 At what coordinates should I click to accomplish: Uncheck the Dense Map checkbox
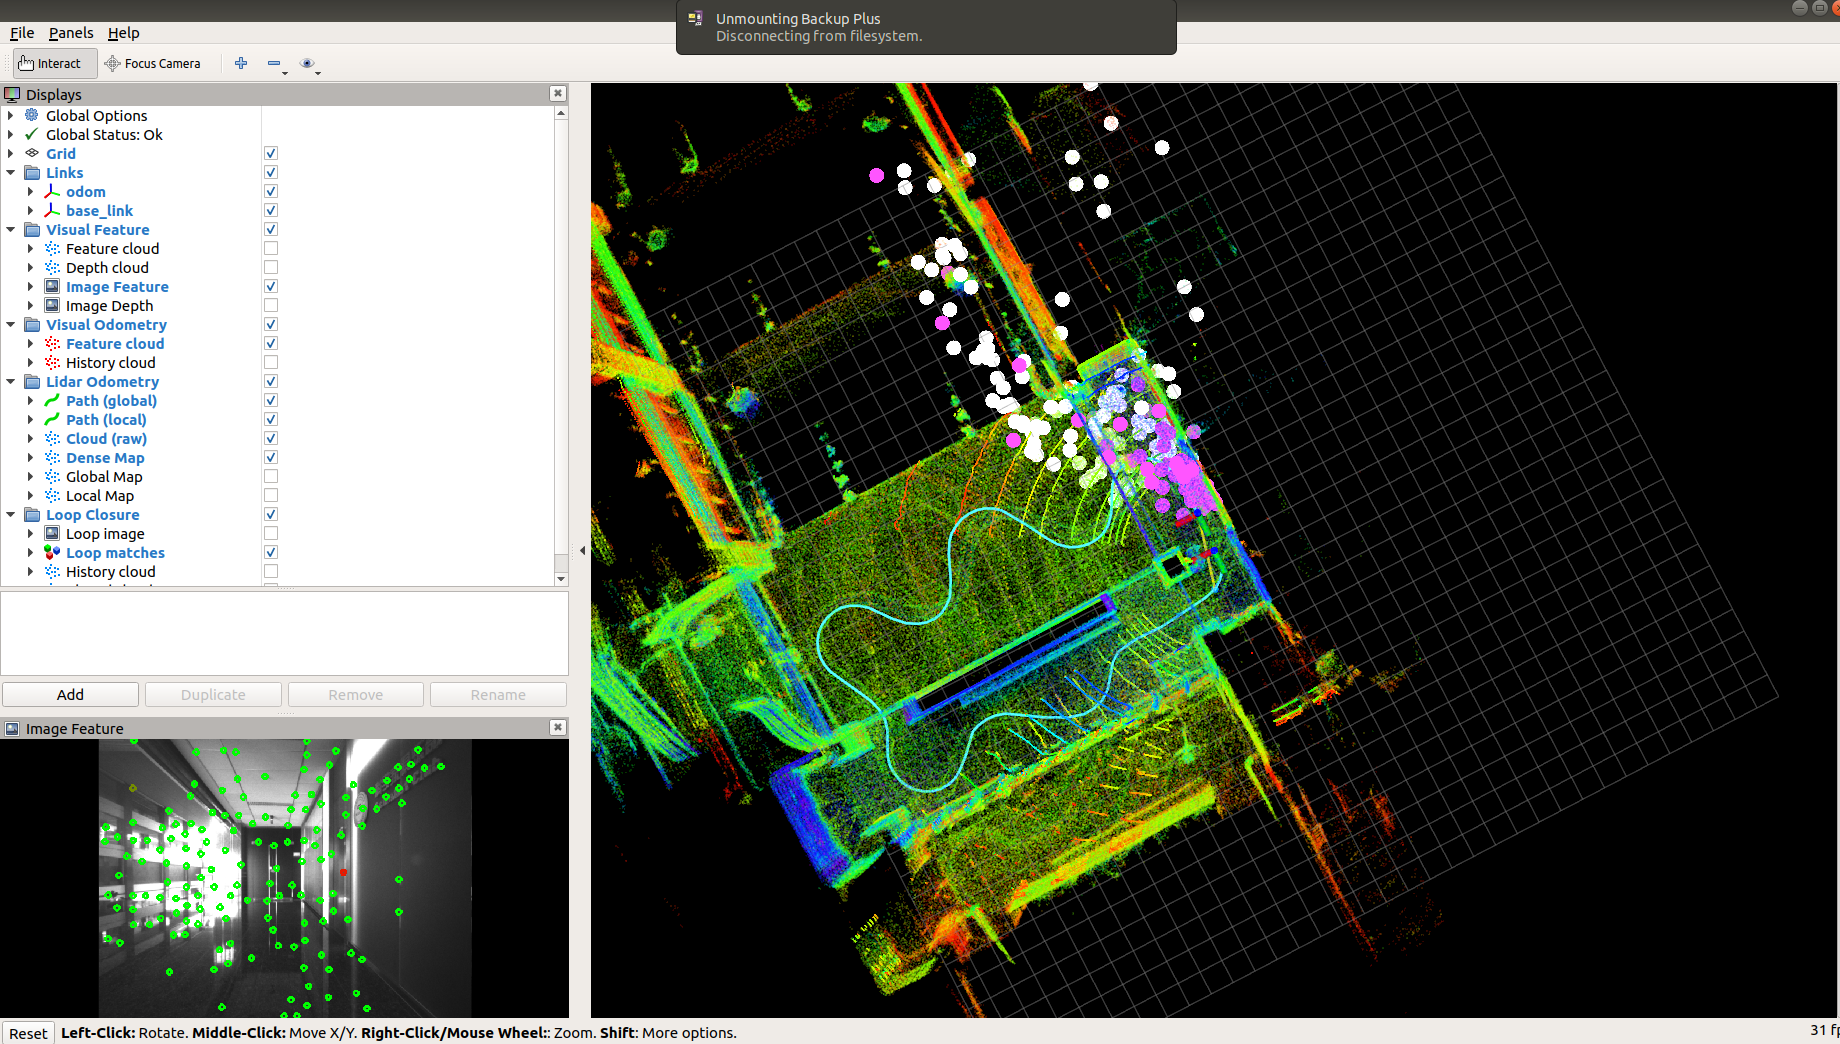pos(271,457)
